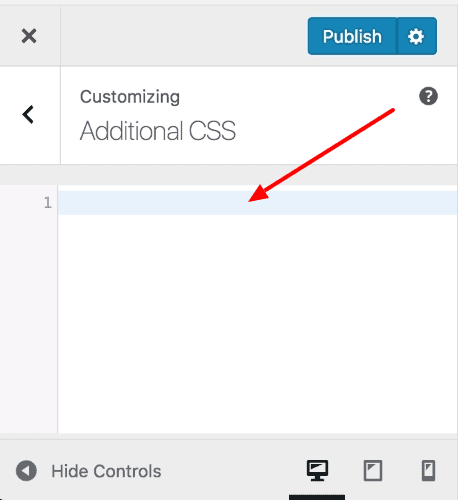Place cursor in highlighted CSS line 1
The height and width of the screenshot is (500, 458).
[257, 203]
